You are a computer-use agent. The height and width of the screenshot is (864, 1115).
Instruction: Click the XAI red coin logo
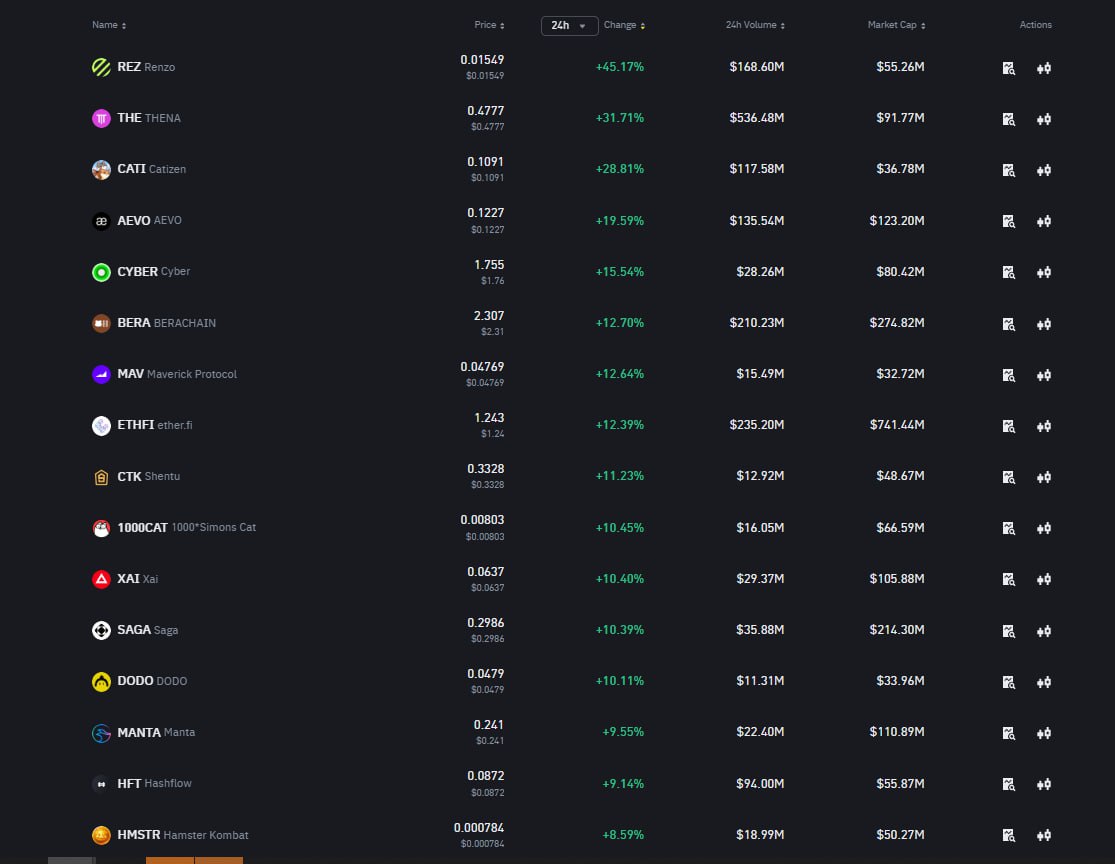(101, 579)
